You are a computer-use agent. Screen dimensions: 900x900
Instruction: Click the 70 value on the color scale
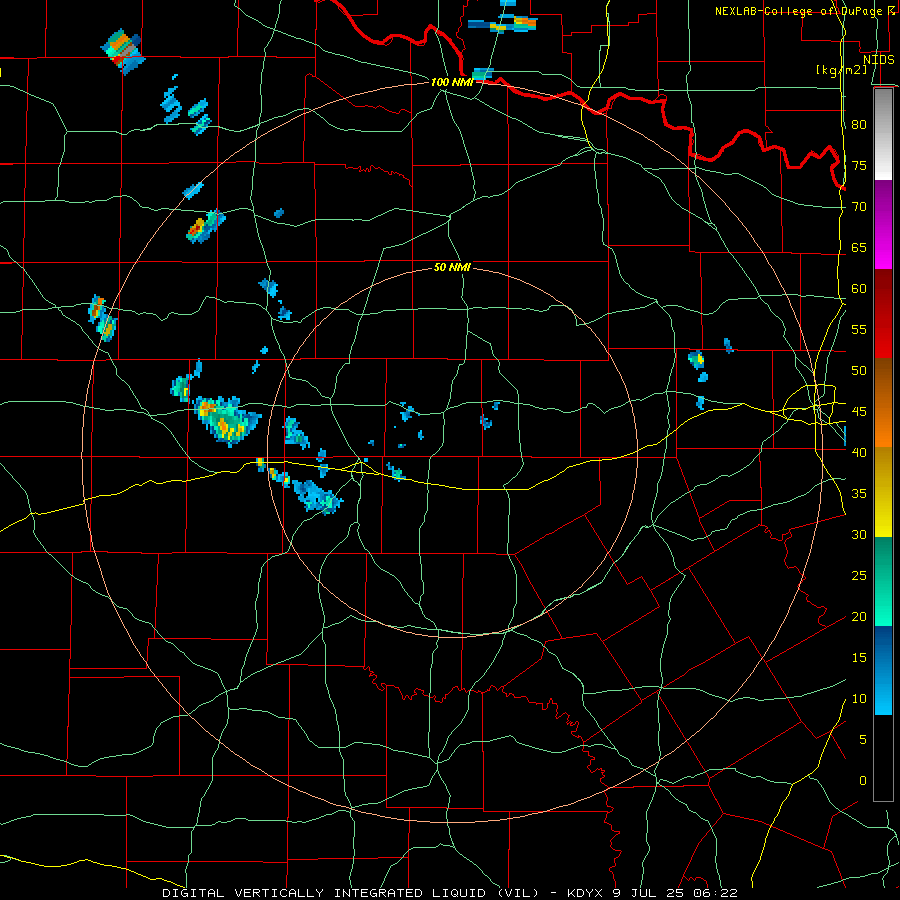[859, 207]
